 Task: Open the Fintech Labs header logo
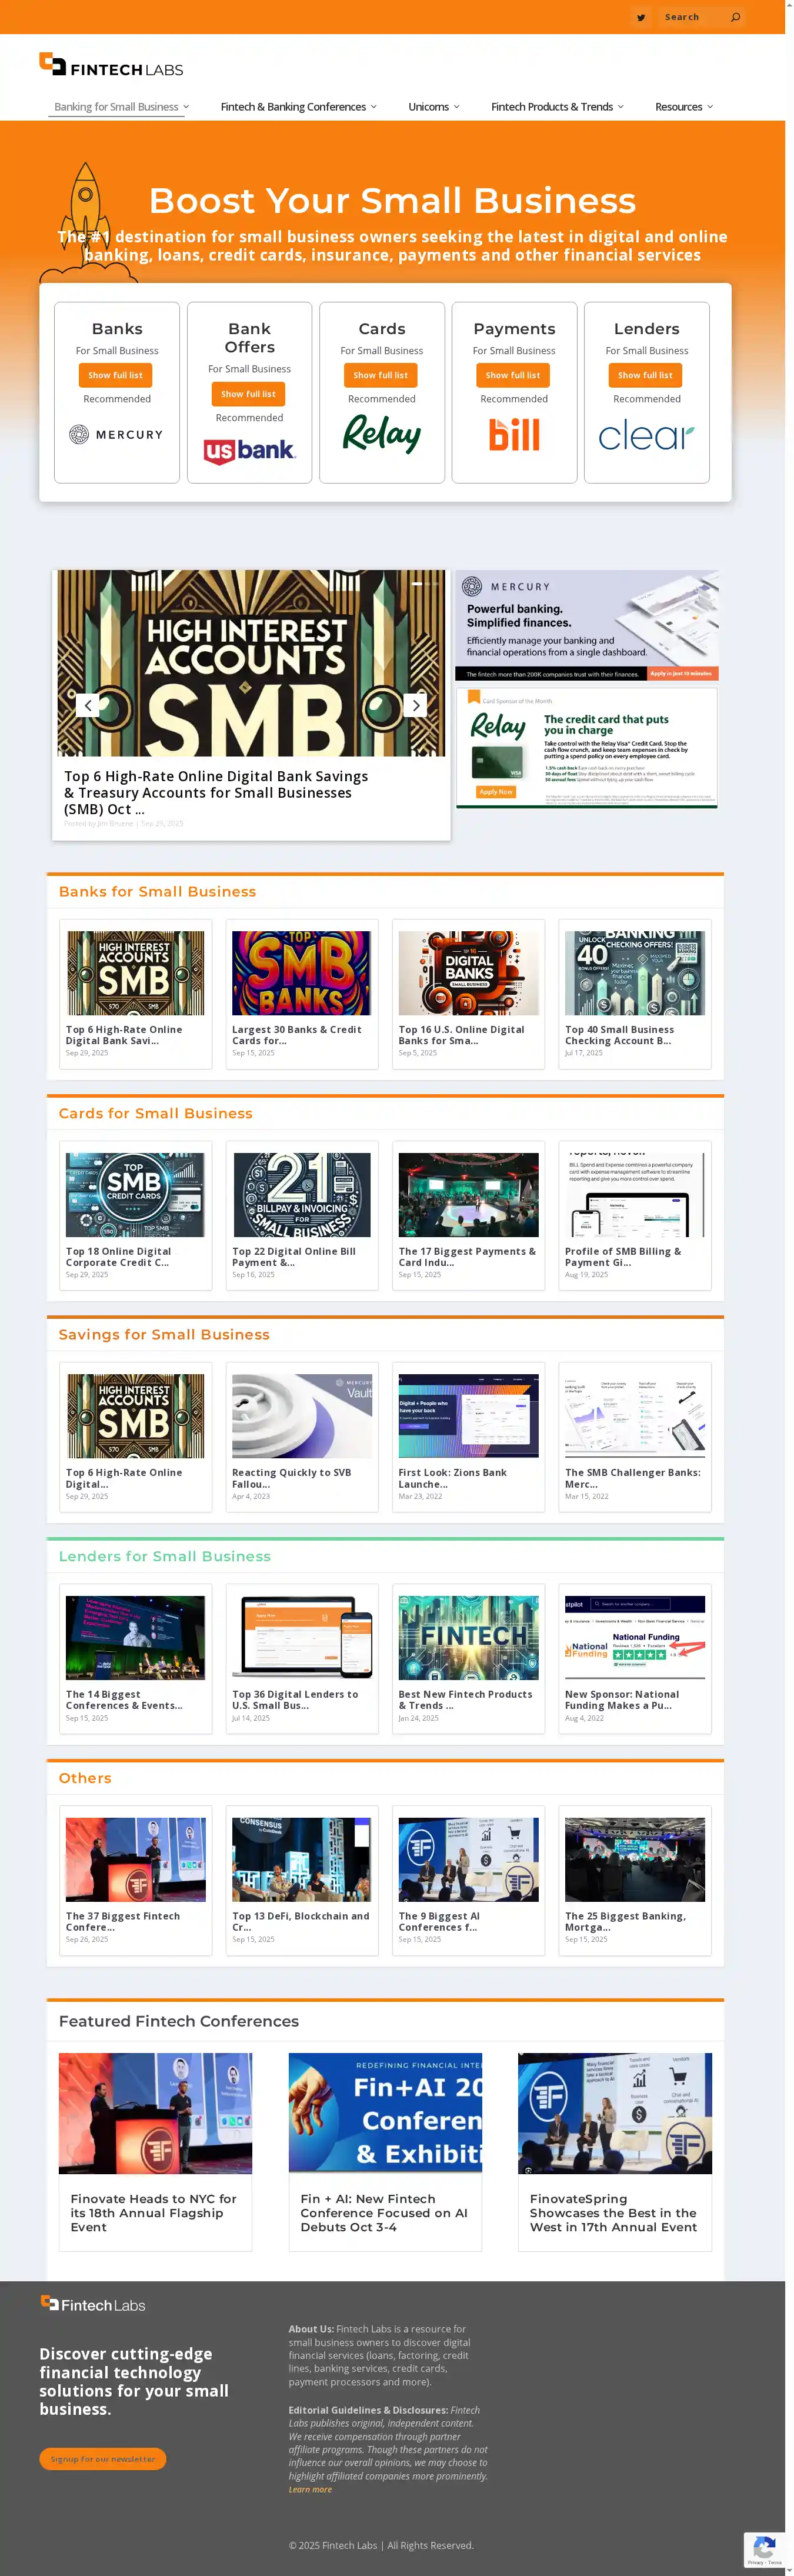(111, 66)
